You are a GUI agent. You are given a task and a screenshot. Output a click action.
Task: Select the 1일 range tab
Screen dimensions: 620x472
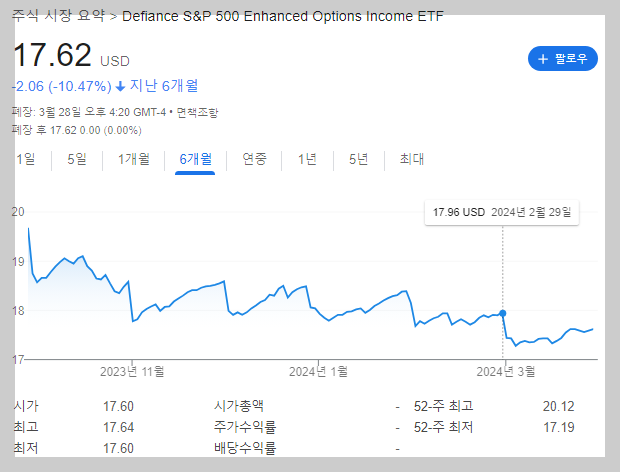click(26, 159)
